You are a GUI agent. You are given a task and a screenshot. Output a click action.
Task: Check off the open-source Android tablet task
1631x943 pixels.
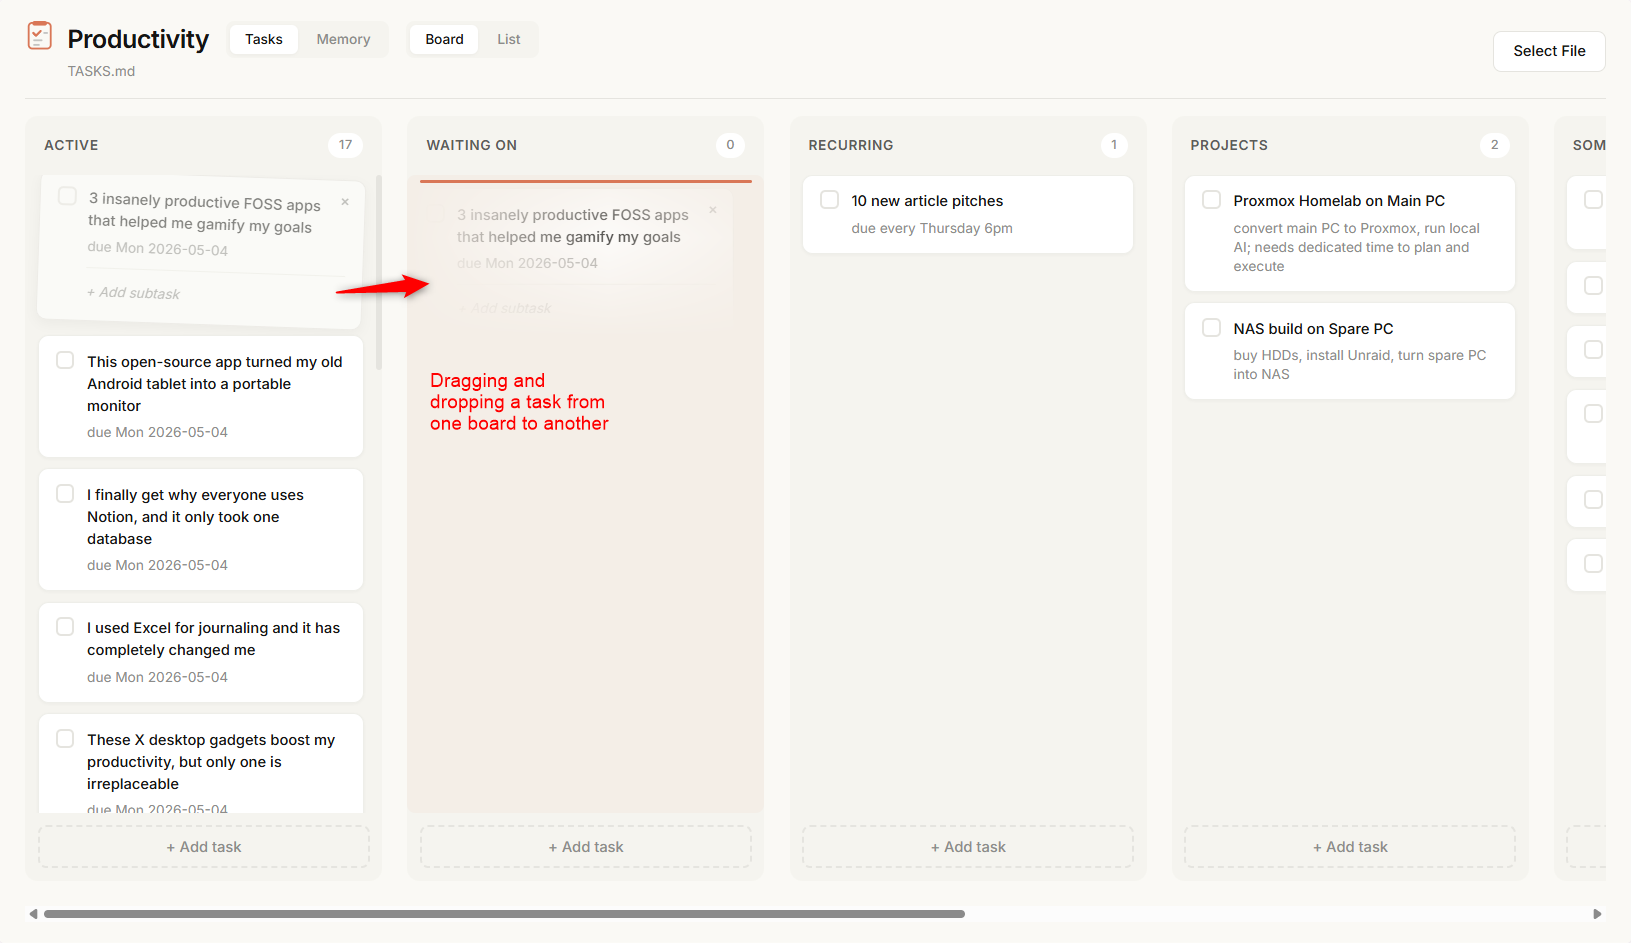65,360
